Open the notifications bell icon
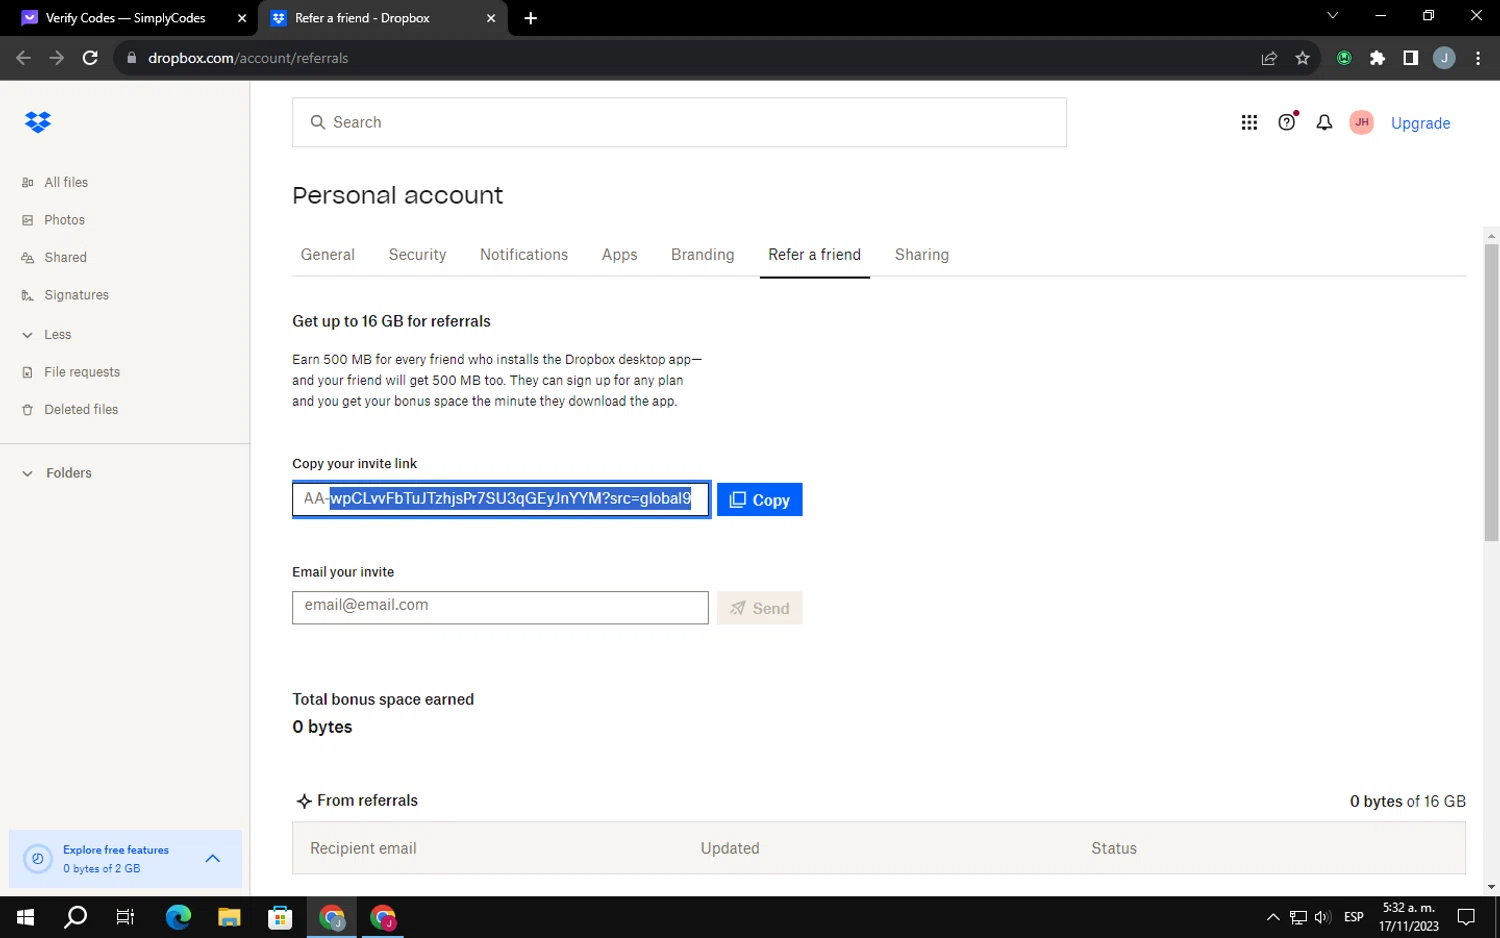 1324,122
